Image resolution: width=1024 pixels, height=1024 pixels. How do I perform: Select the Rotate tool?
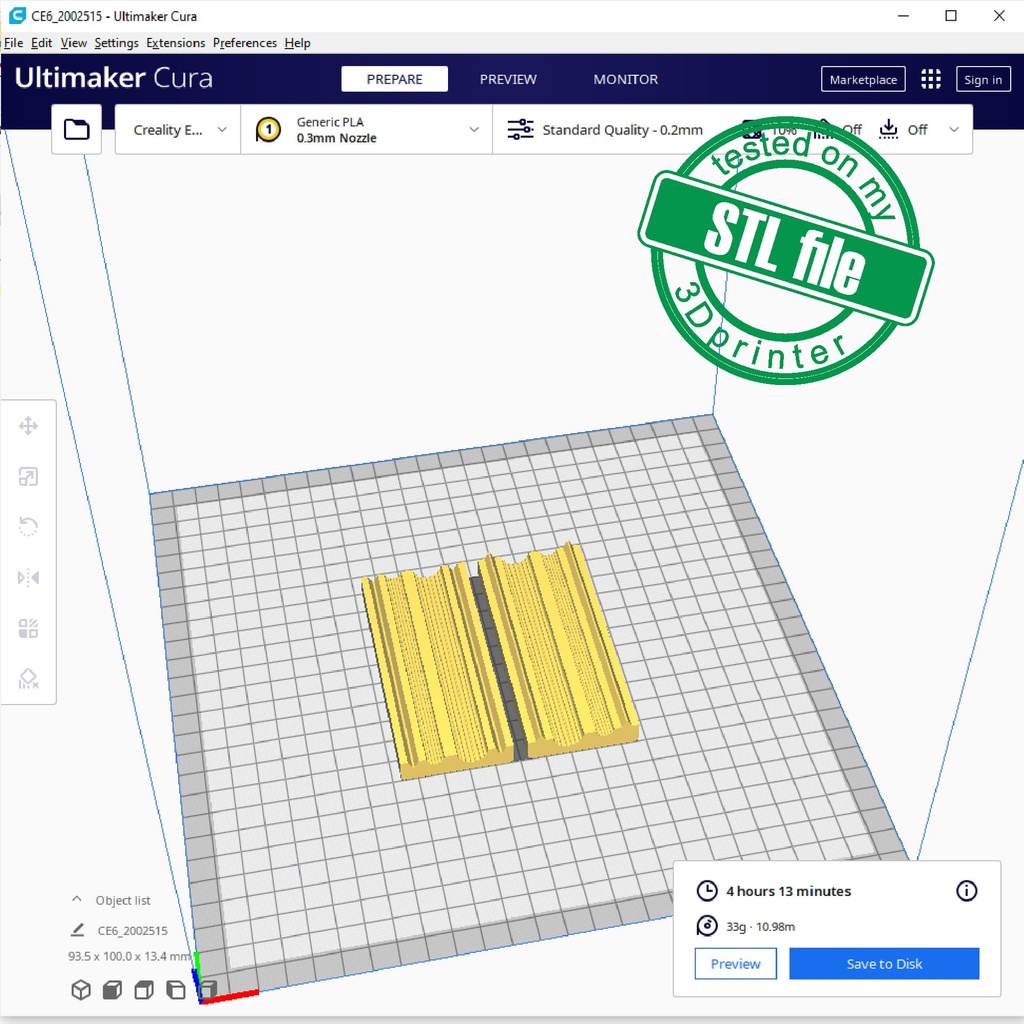coord(28,527)
